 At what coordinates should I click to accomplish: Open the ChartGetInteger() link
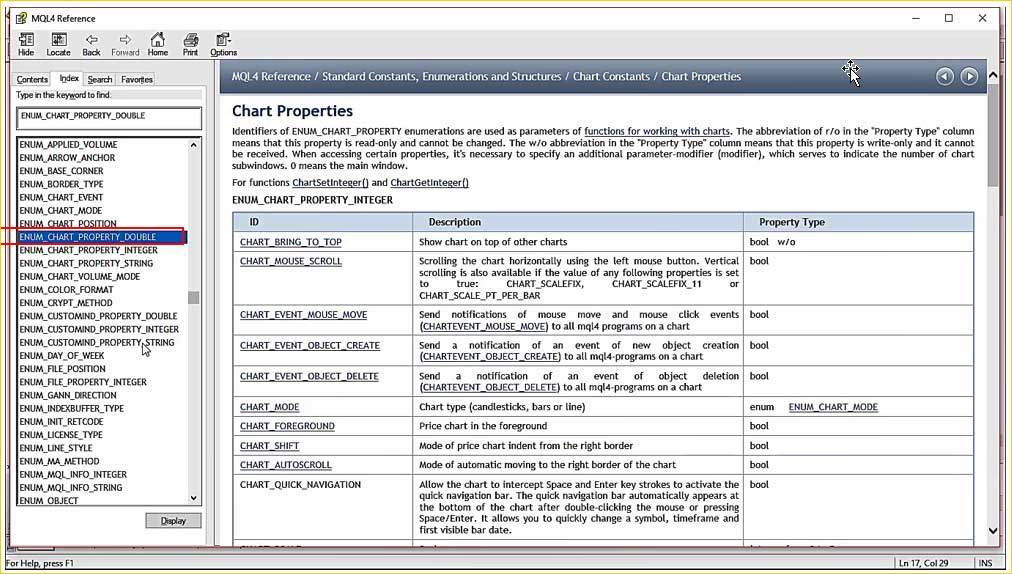coord(430,183)
